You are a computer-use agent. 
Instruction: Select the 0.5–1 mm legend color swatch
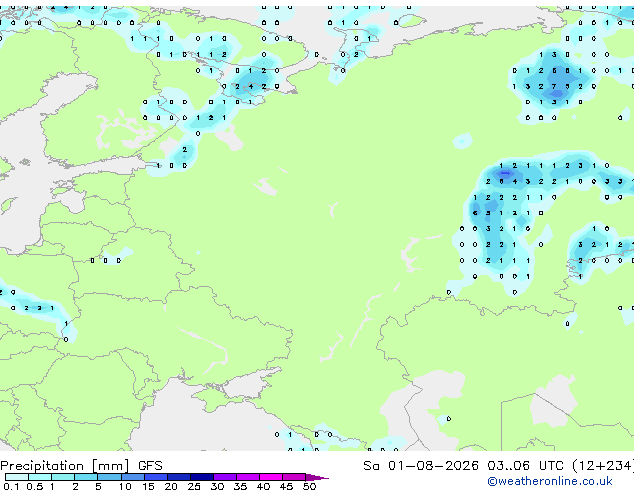40,477
